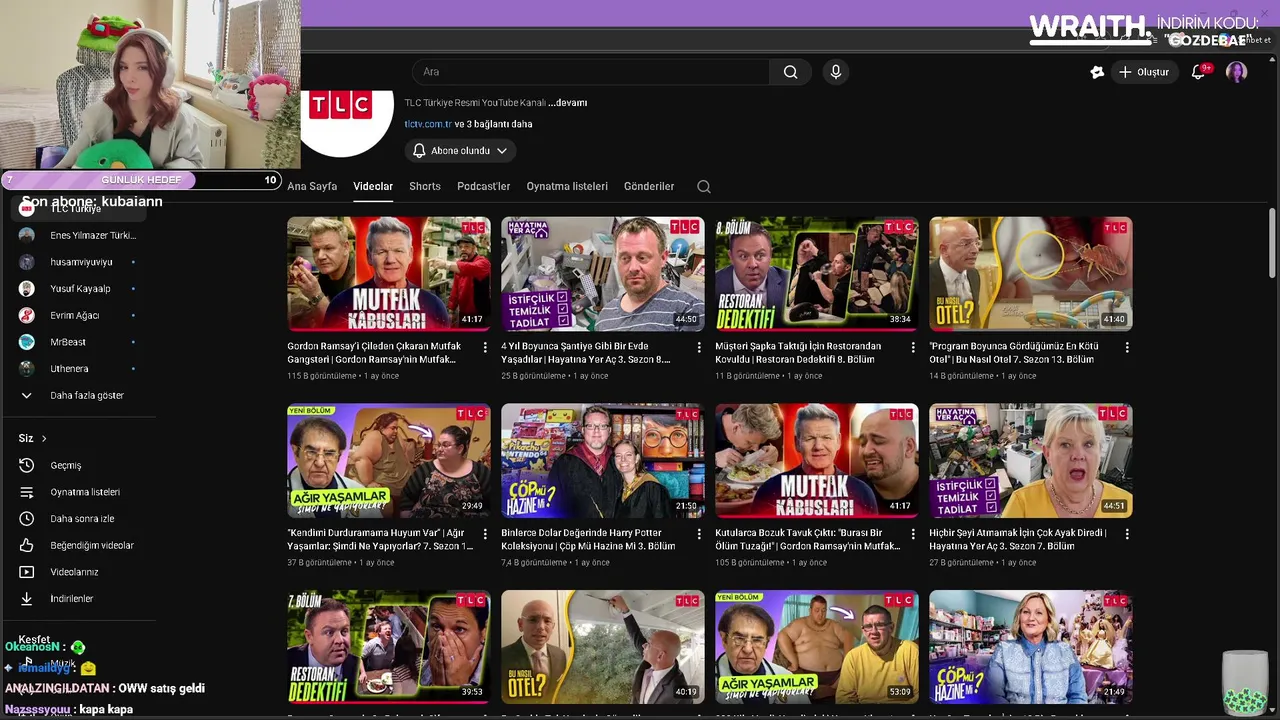Open 4 Yıl Boyunca Şantiye video title
Screen dimensions: 1280x720
click(586, 352)
